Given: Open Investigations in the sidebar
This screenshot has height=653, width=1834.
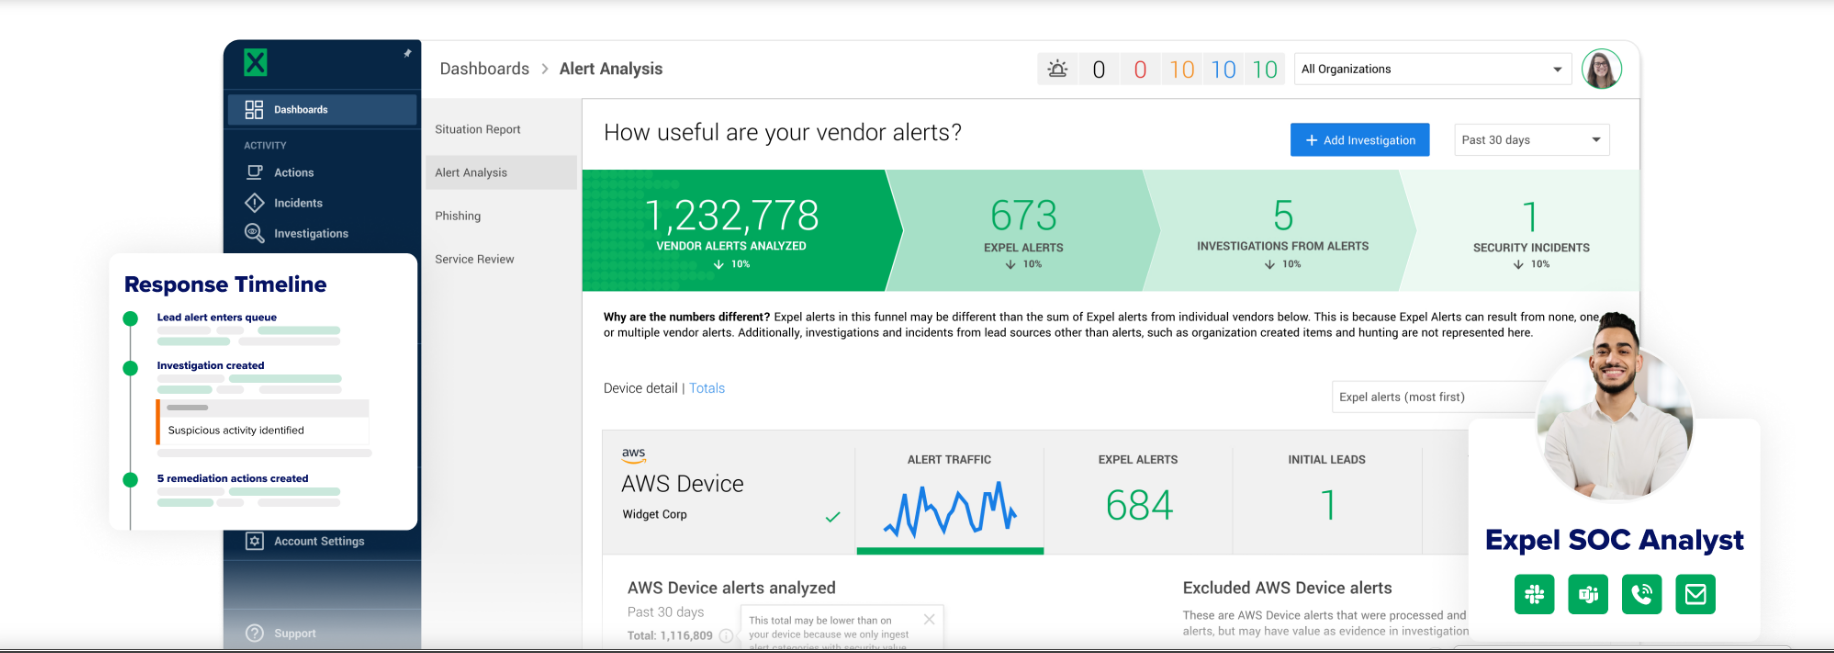Looking at the screenshot, I should click(x=311, y=234).
